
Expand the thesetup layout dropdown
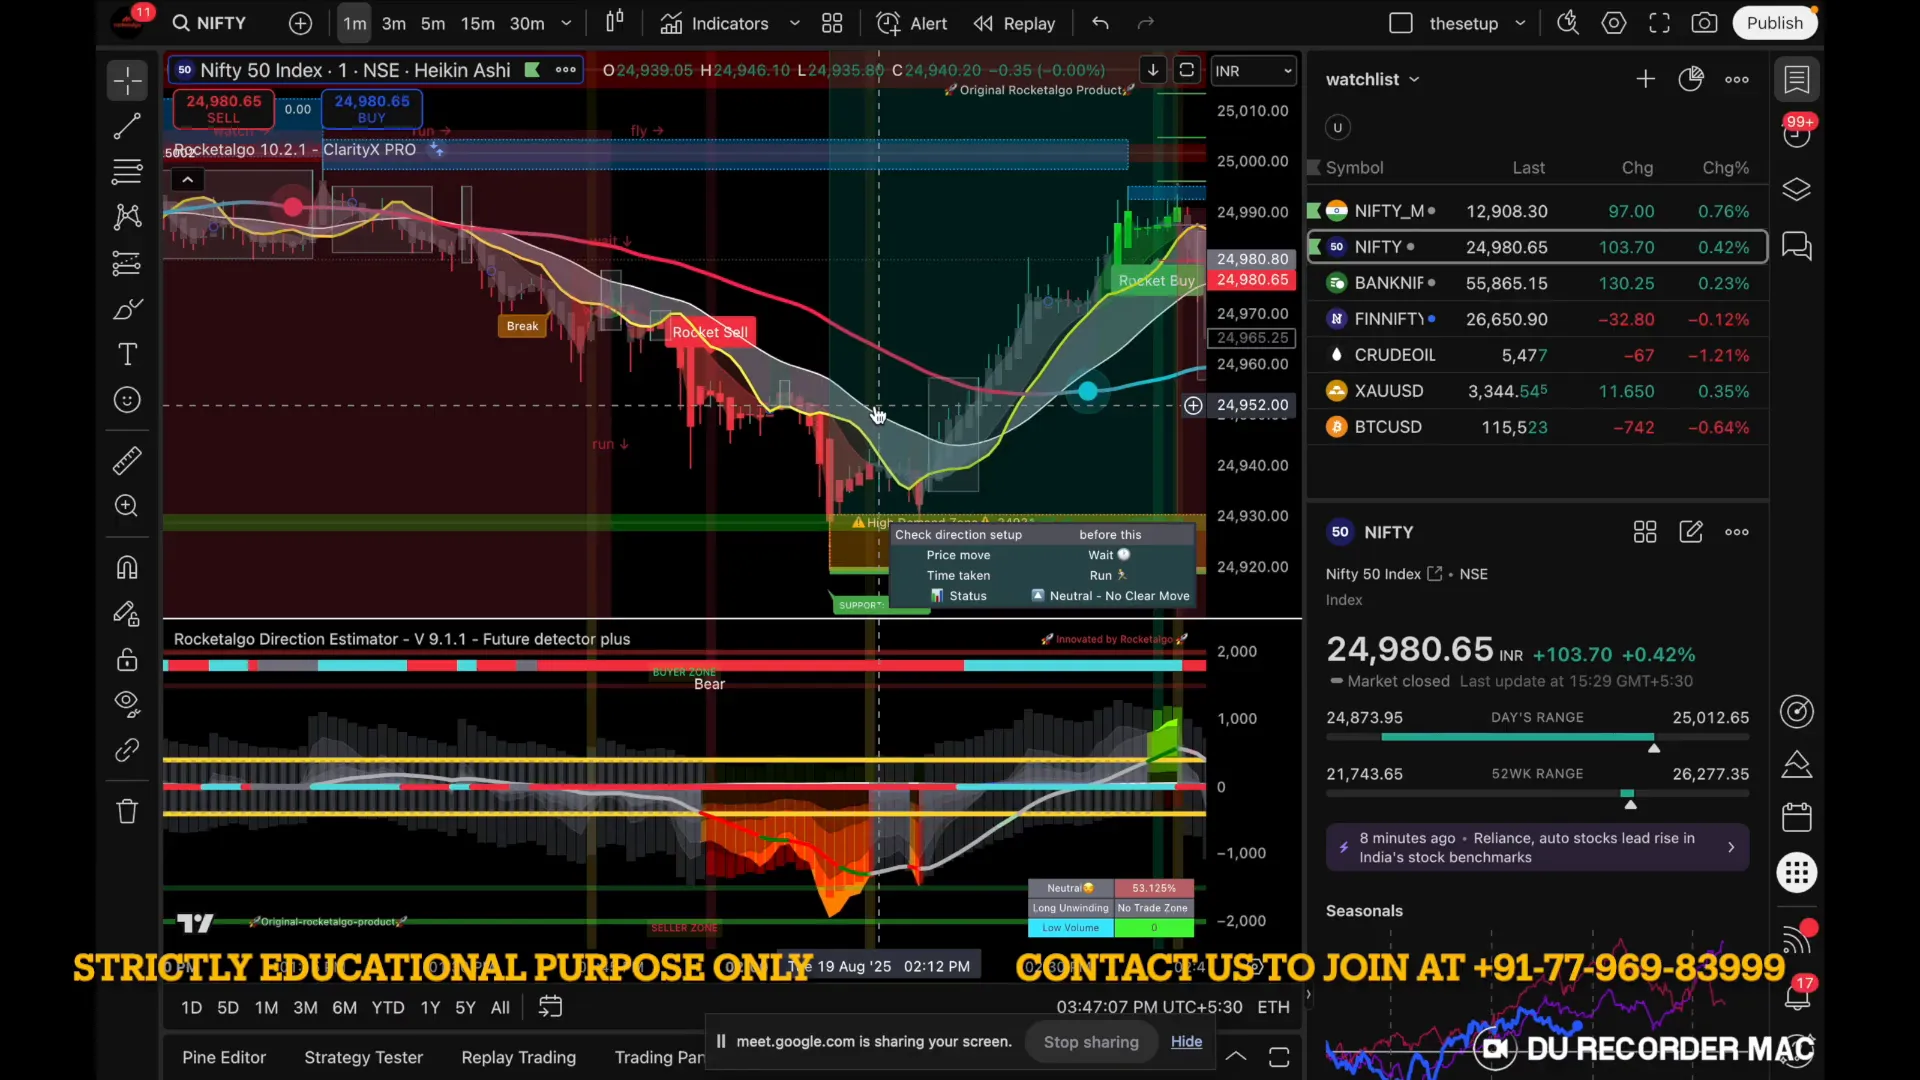1520,23
